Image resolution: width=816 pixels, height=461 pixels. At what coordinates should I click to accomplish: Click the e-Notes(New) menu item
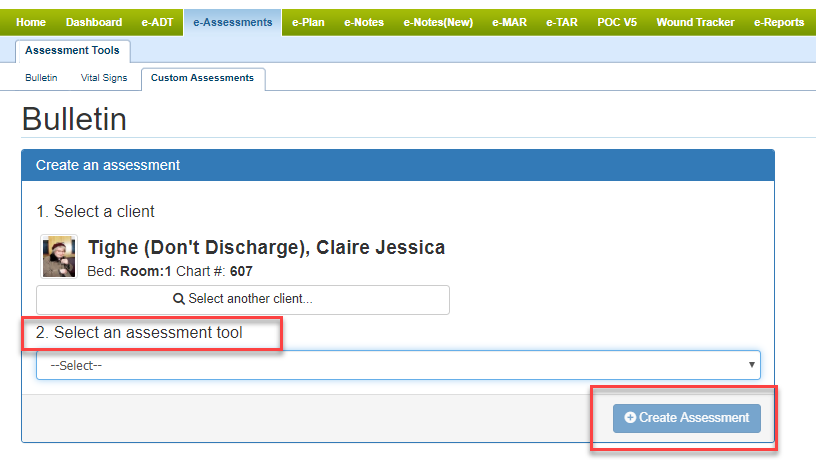(438, 22)
